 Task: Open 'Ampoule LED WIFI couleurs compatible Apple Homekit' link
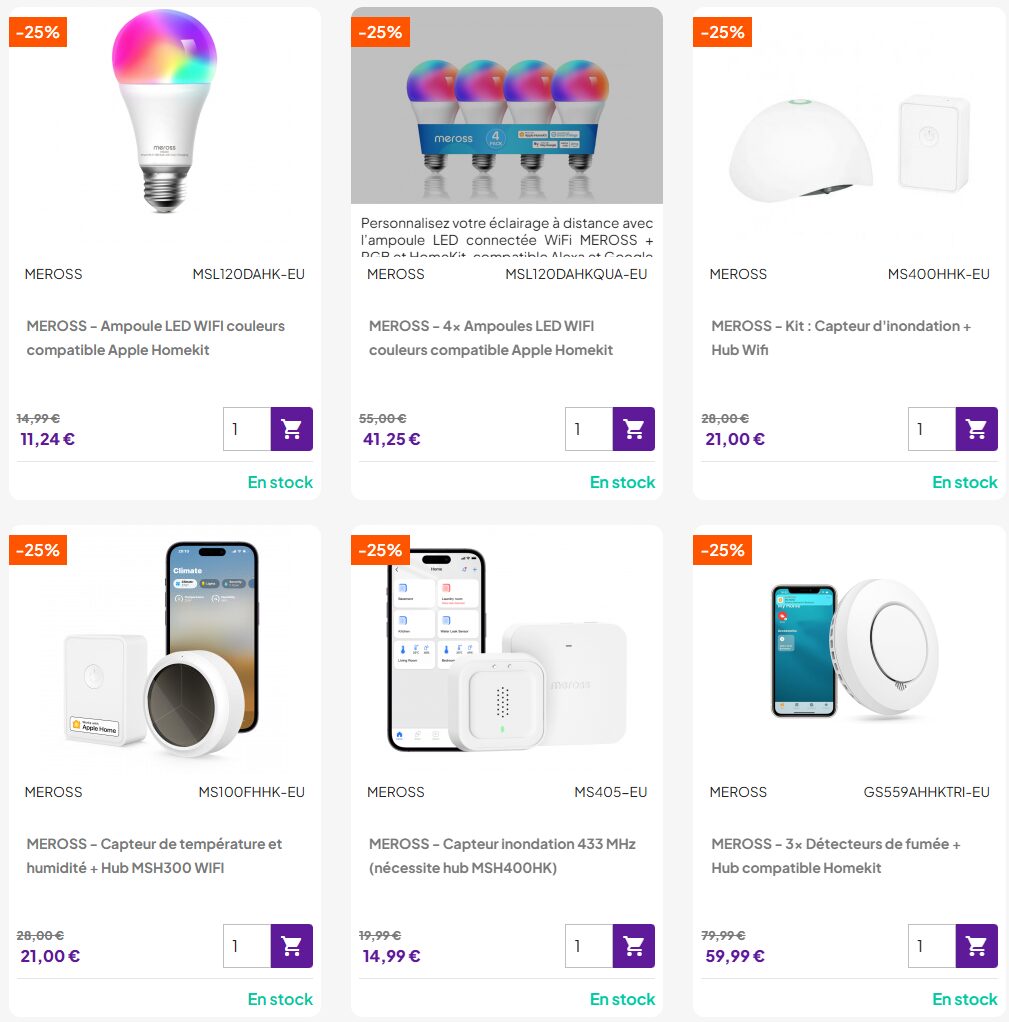click(156, 338)
